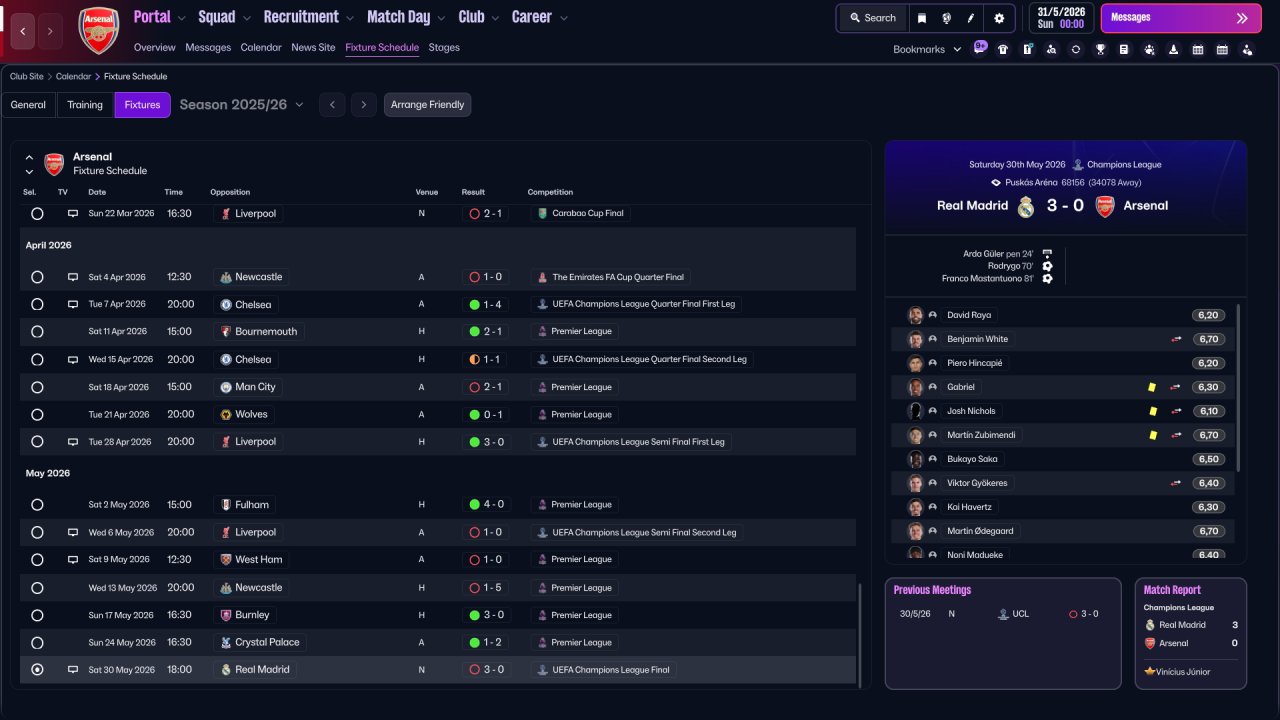Click the Arsenal club badge in top bar
The image size is (1280, 720).
(99, 30)
